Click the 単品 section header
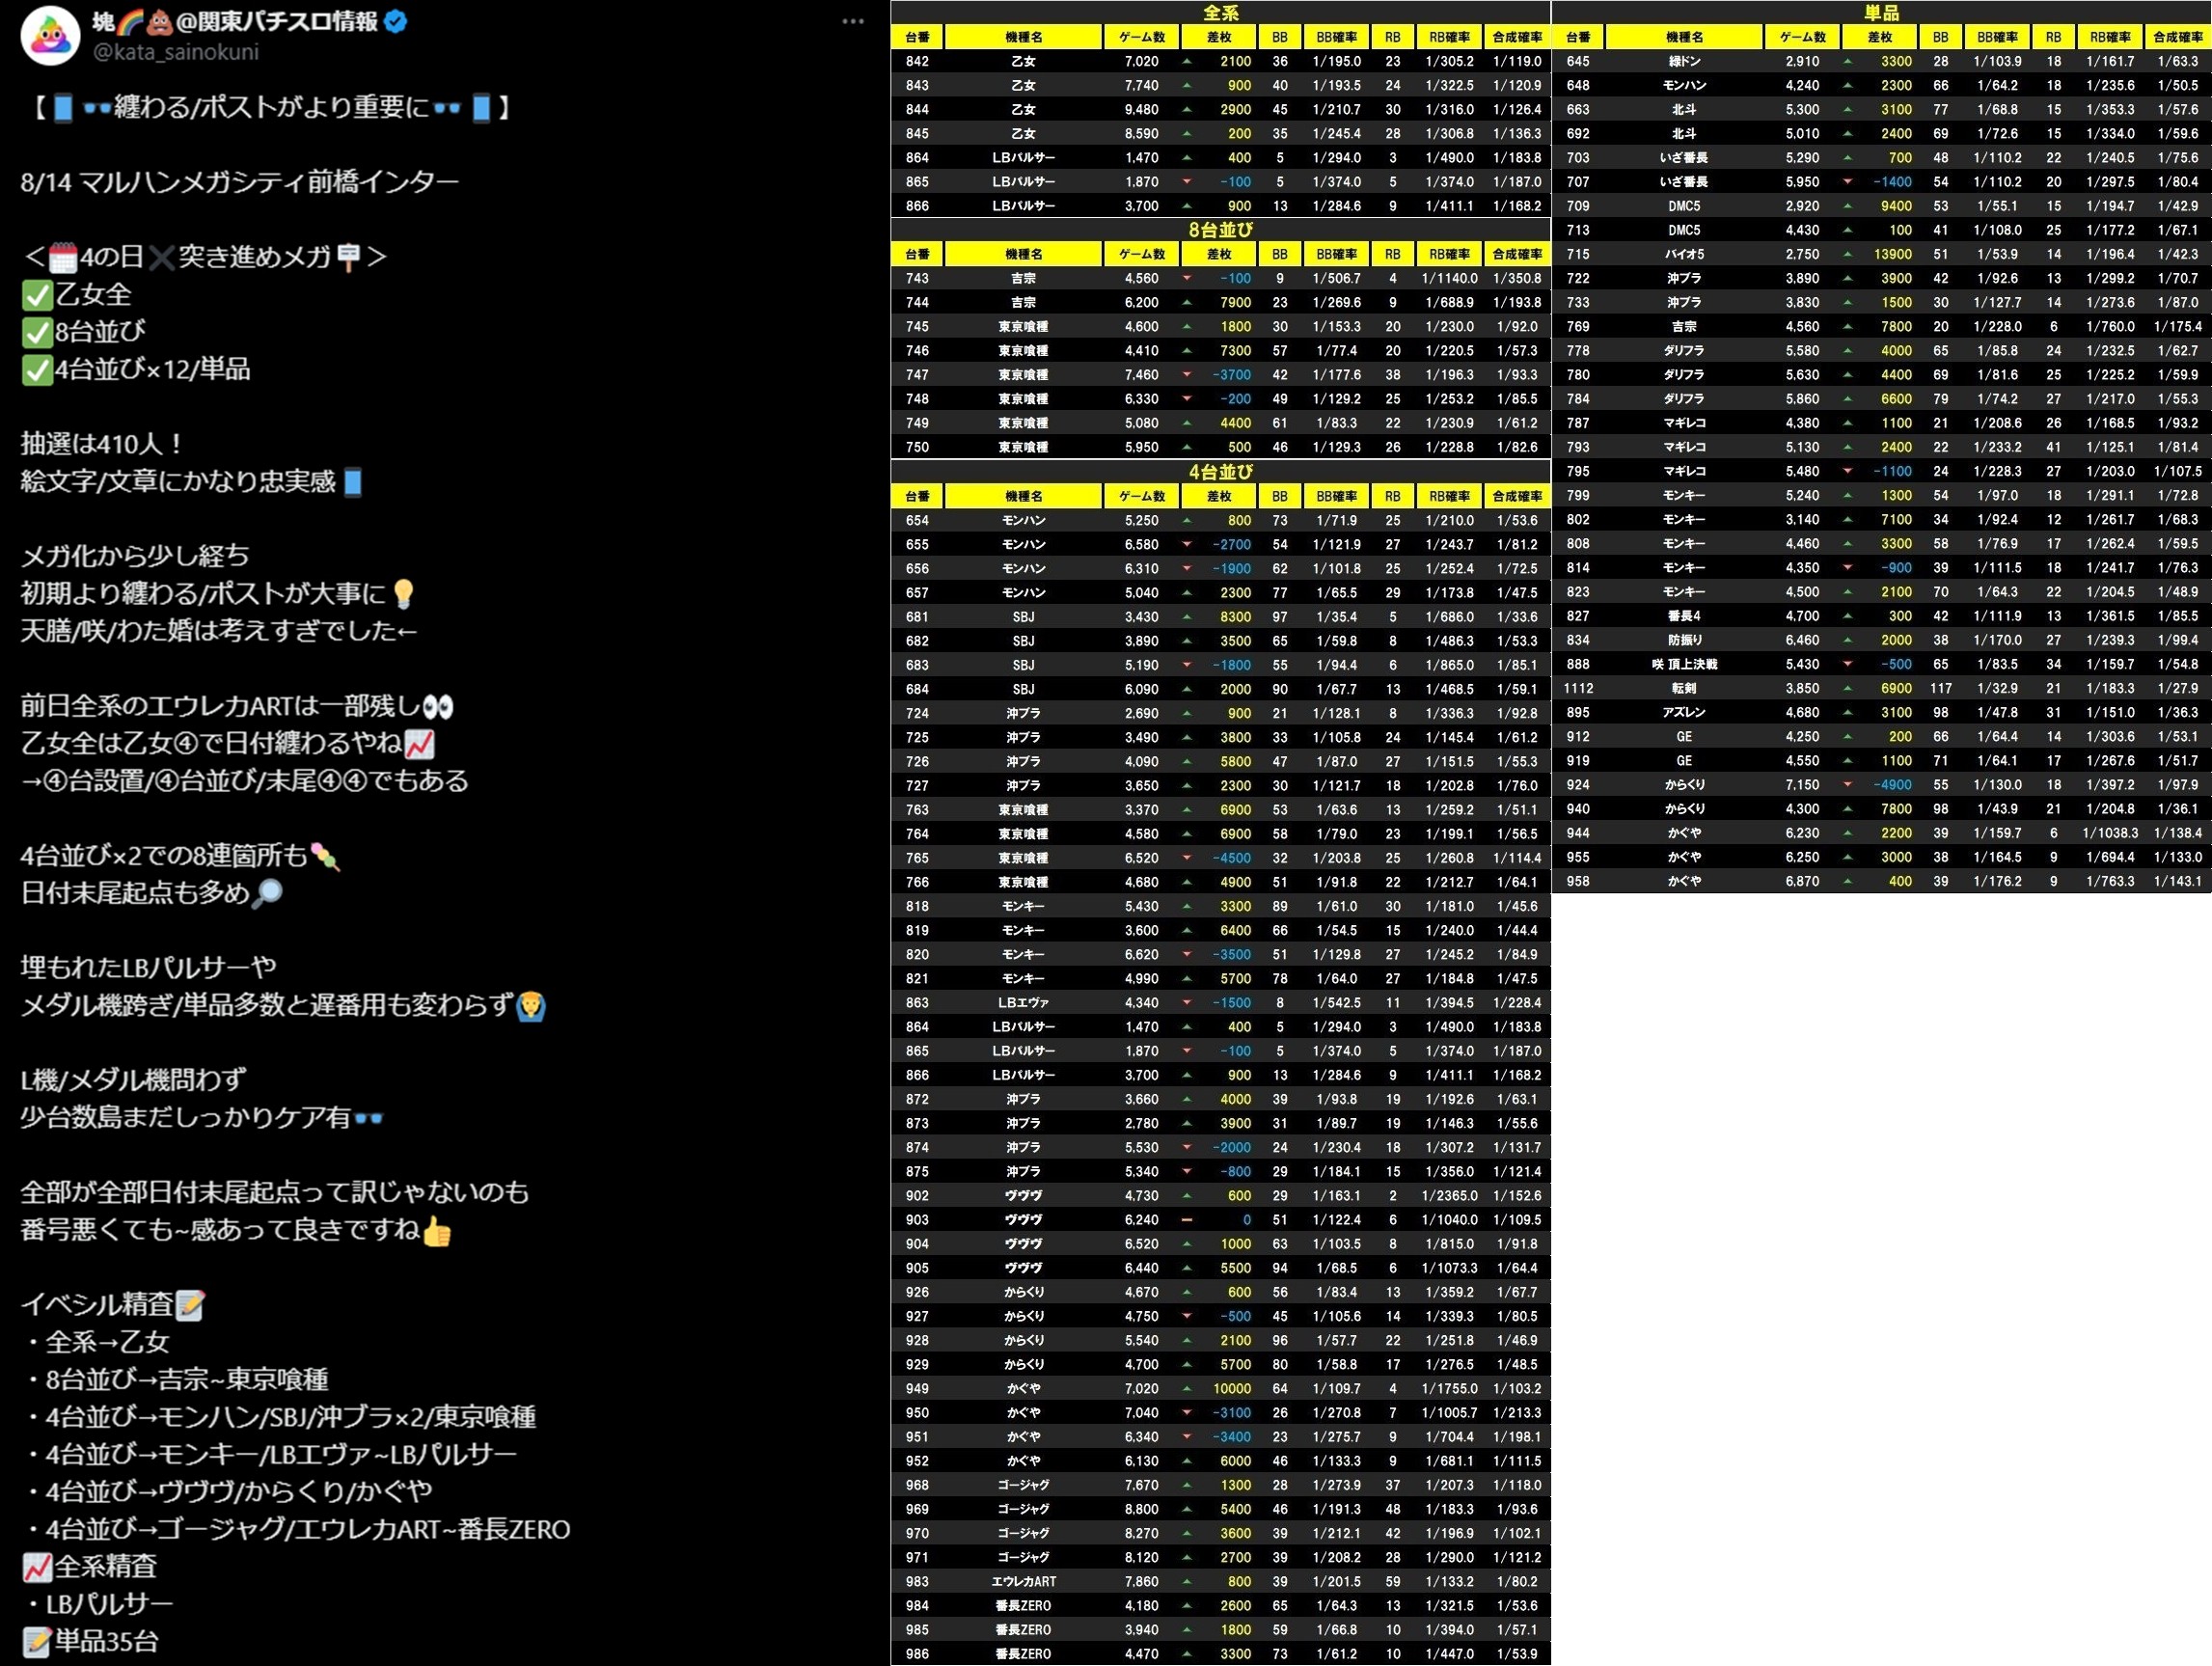This screenshot has height=1666, width=2212. [1881, 12]
